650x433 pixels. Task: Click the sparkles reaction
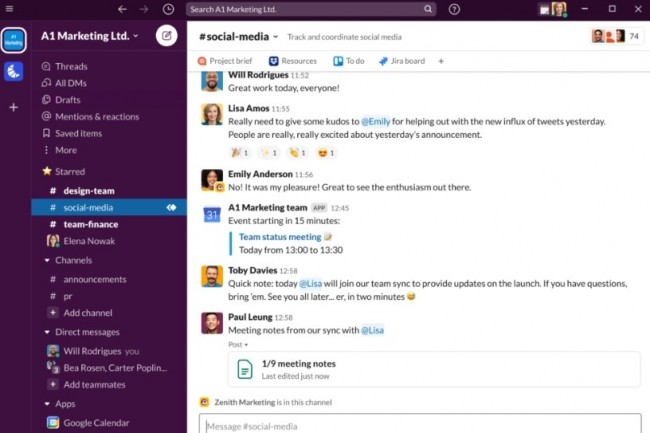coord(269,153)
